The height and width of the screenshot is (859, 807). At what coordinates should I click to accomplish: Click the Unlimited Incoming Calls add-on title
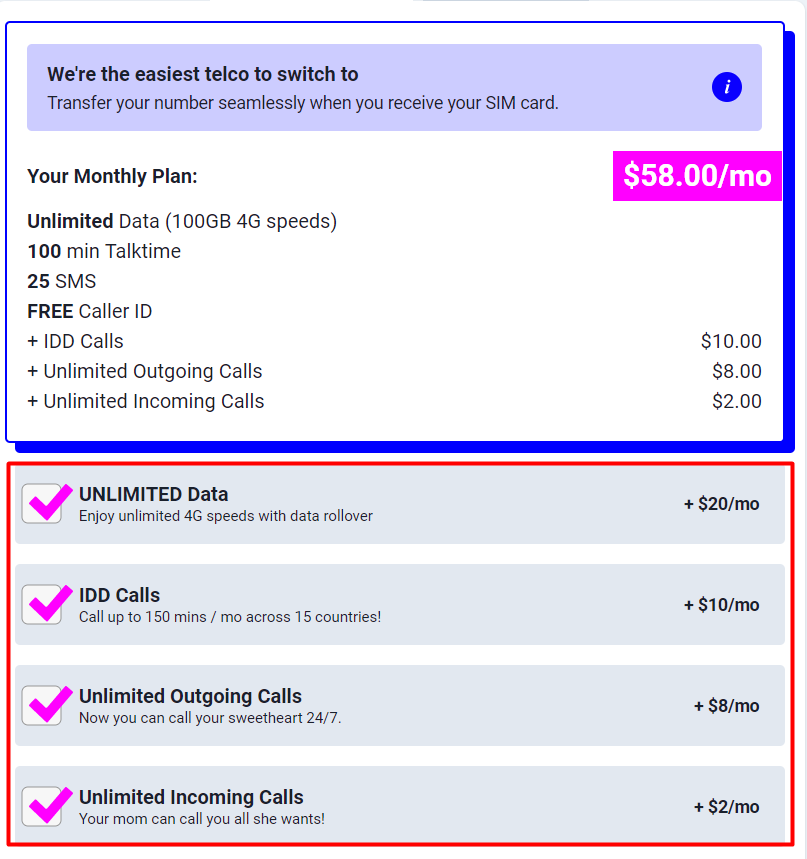point(191,797)
